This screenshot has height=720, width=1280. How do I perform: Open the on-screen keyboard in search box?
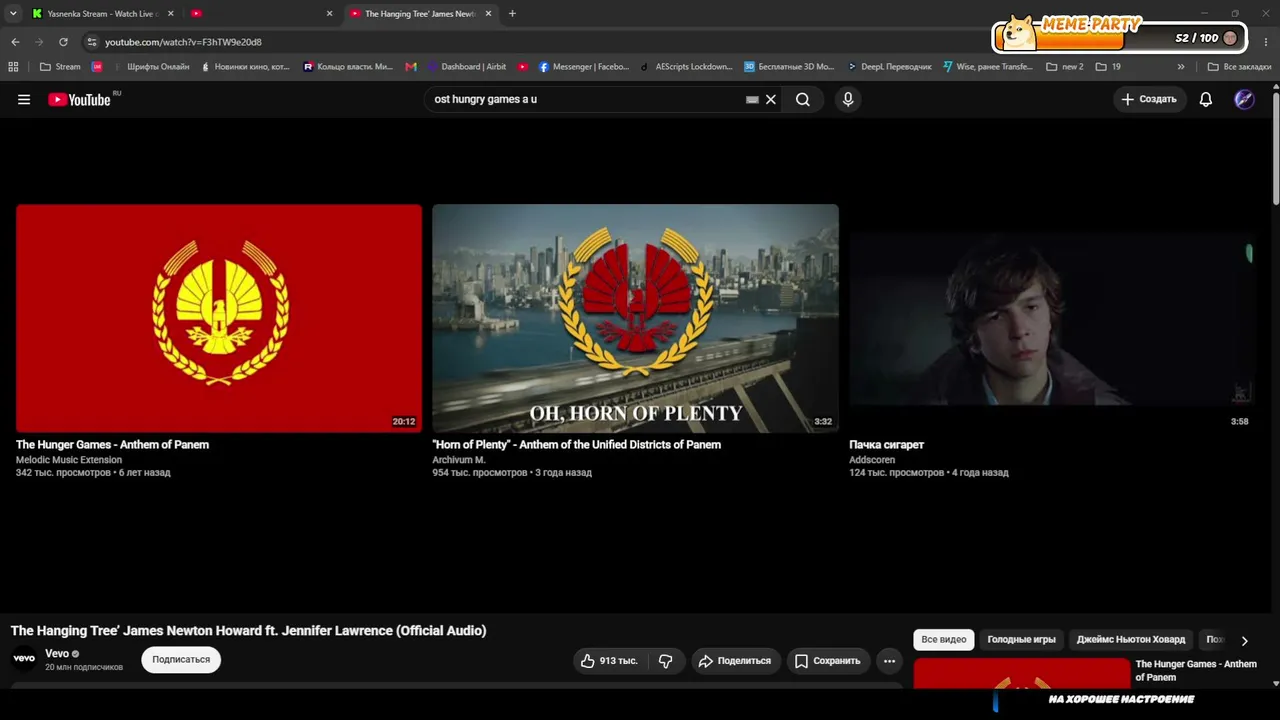(752, 100)
